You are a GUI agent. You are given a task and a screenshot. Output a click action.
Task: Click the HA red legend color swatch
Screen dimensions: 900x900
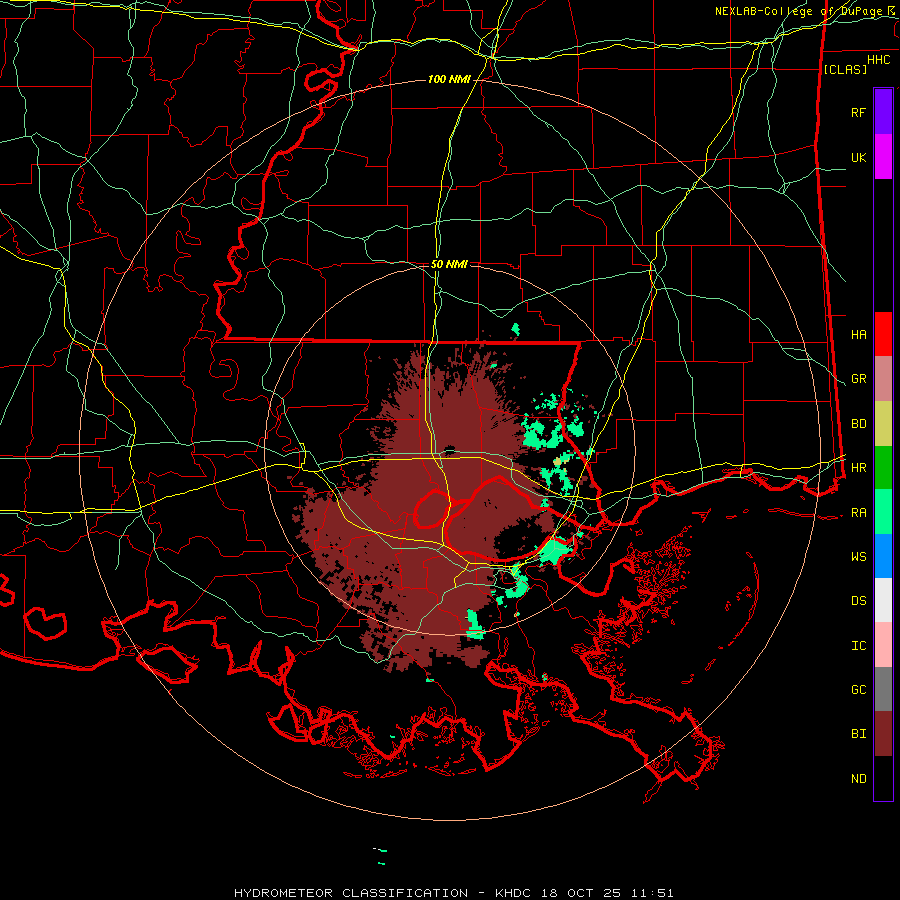883,334
